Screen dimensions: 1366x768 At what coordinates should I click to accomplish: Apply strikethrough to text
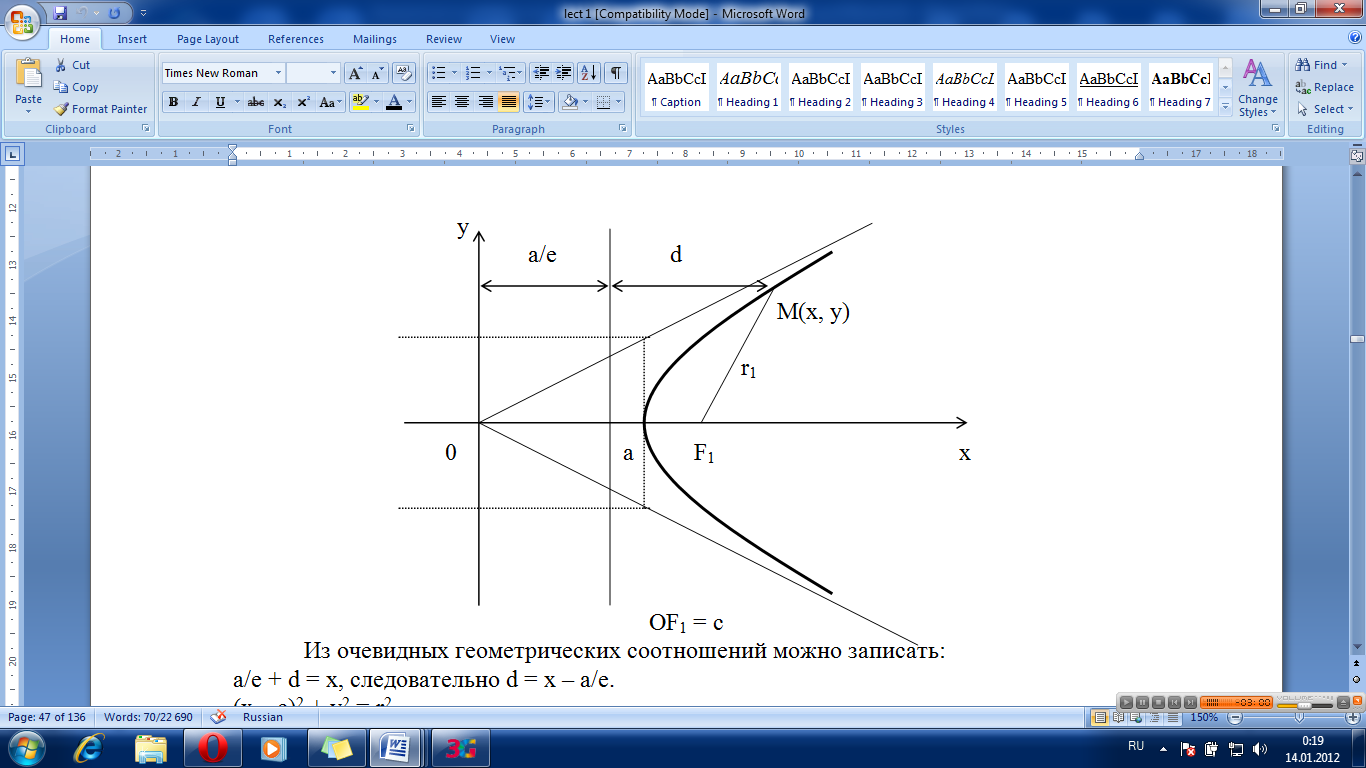256,102
